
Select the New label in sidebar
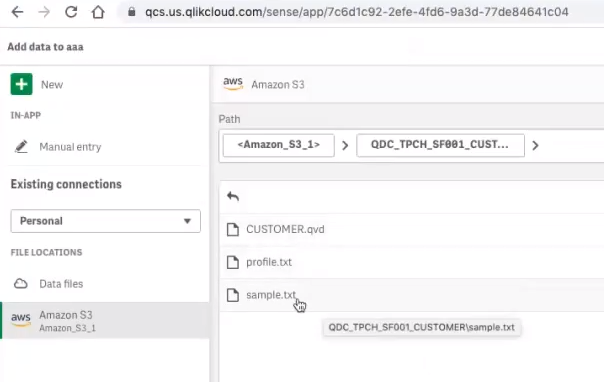tap(52, 85)
